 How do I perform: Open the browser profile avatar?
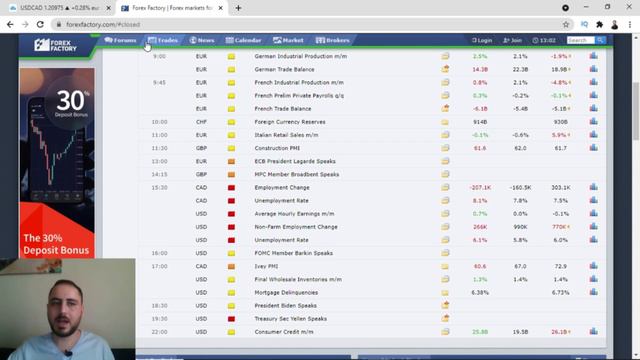point(615,24)
